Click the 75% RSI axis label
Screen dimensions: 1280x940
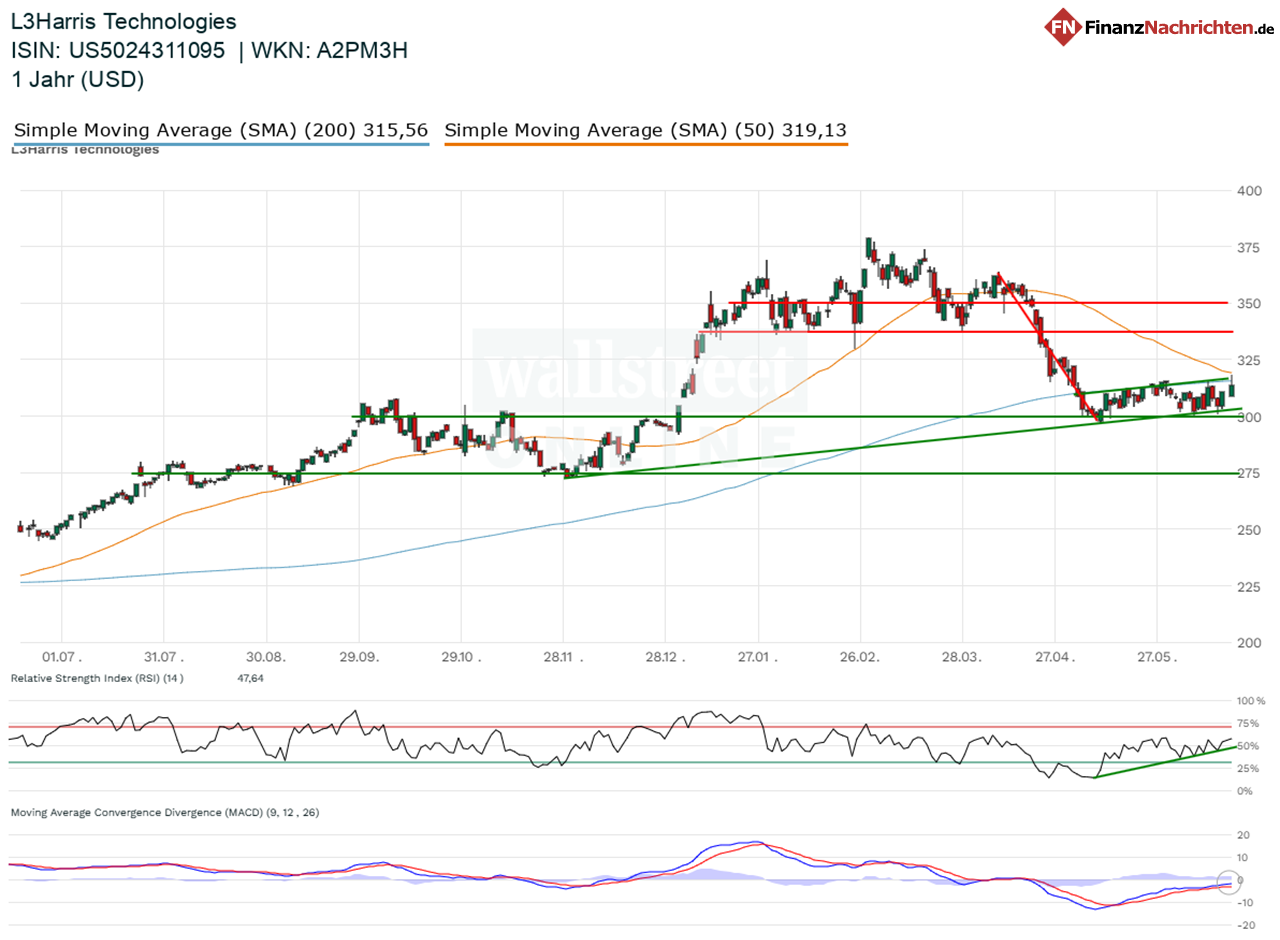click(x=1249, y=723)
